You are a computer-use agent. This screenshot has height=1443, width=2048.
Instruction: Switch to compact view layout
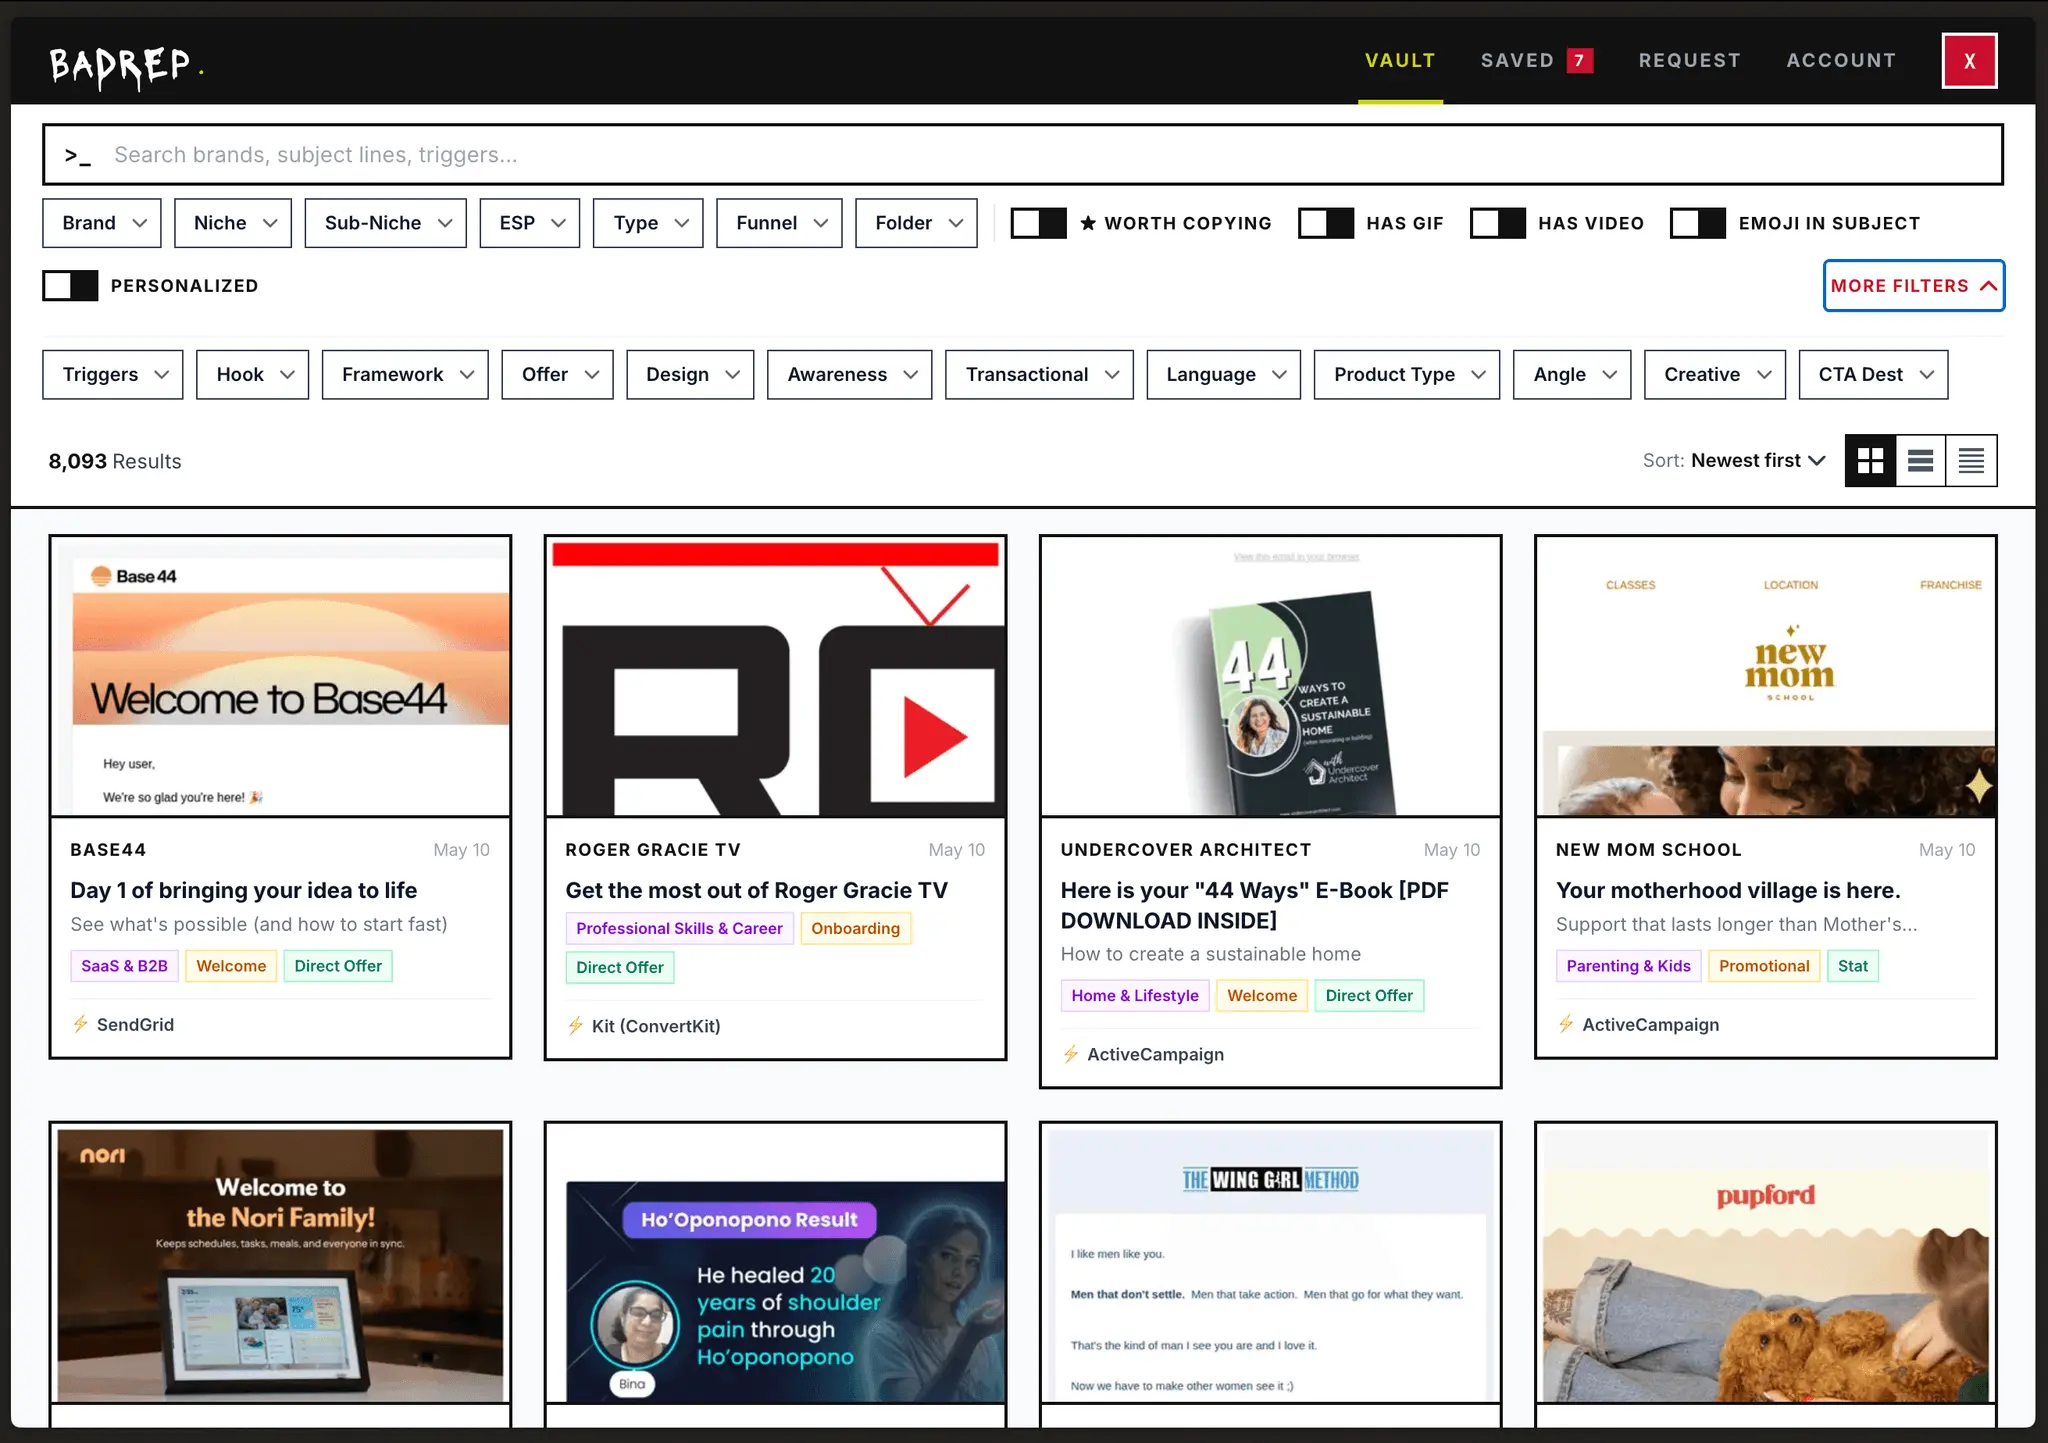point(1971,460)
